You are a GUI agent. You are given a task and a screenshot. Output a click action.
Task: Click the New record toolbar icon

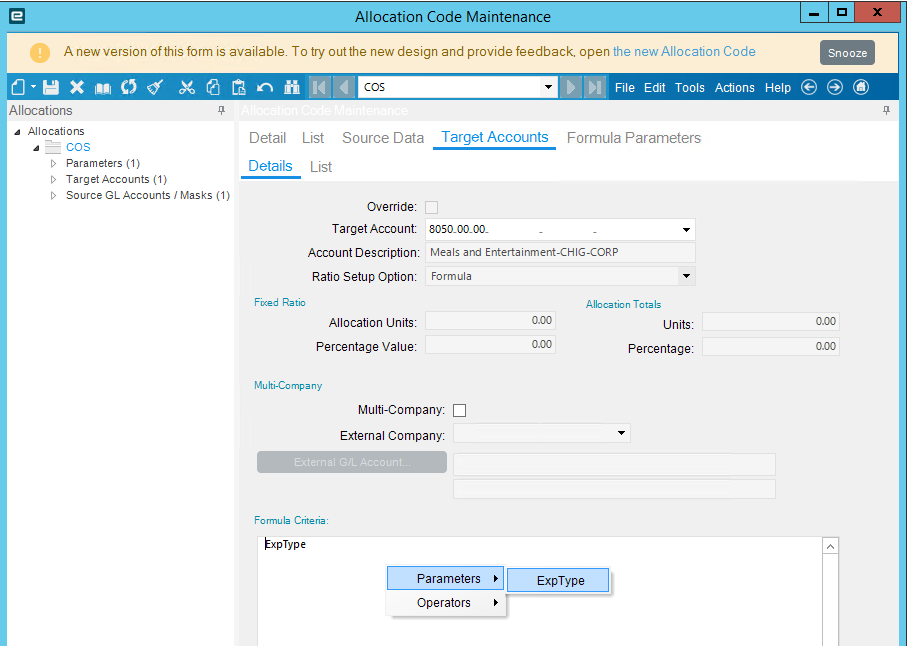(x=18, y=87)
